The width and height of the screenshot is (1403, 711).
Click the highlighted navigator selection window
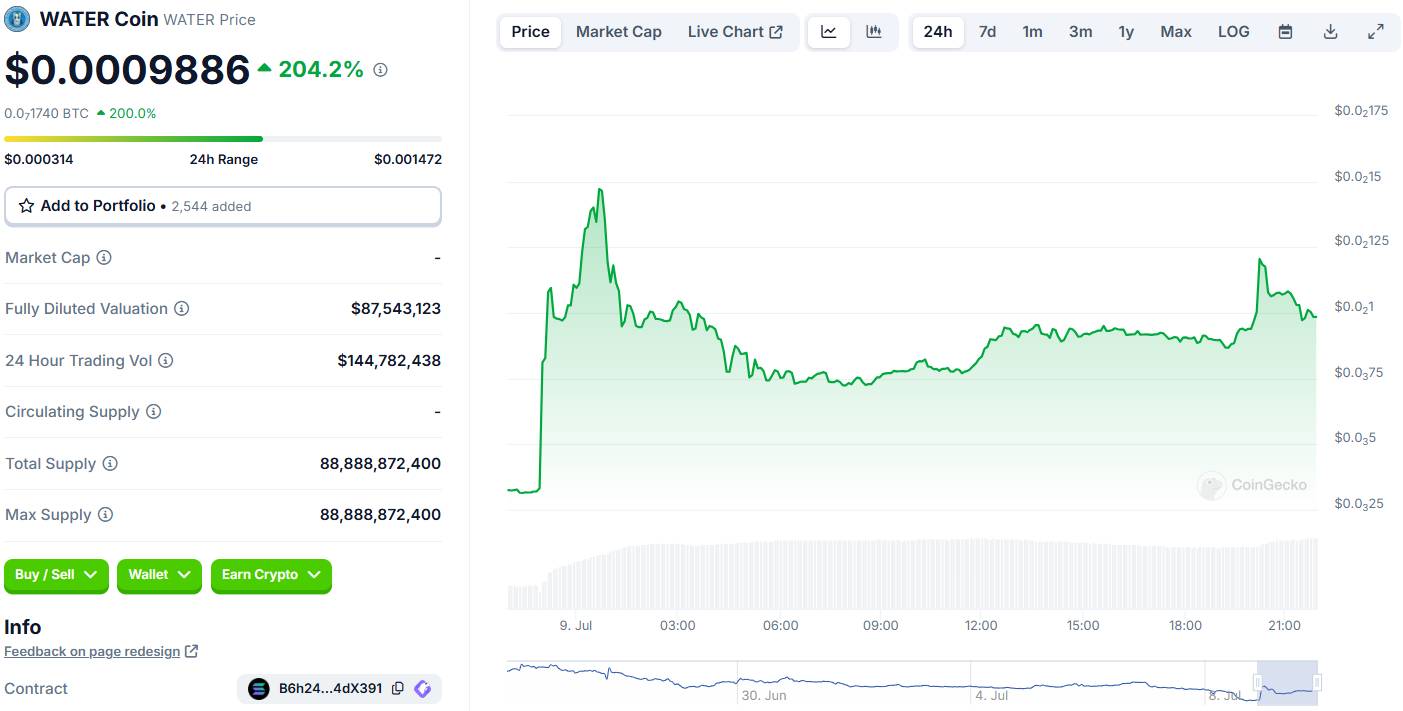(1288, 683)
